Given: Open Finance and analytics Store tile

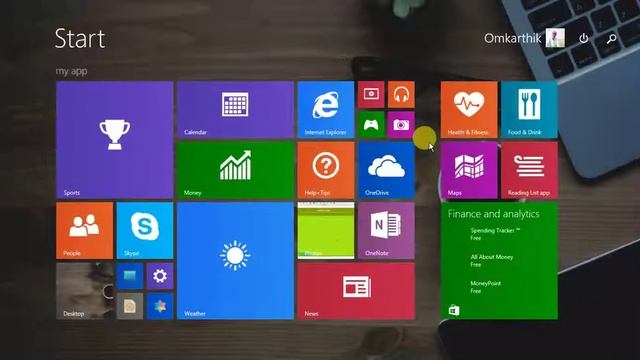Looking at the screenshot, I should (x=499, y=261).
